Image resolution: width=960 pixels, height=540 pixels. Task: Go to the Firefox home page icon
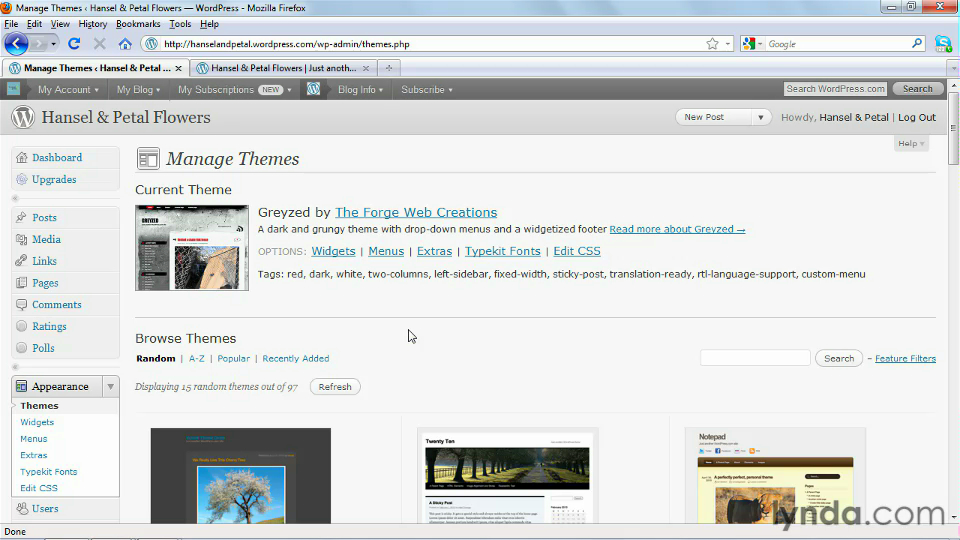(125, 43)
